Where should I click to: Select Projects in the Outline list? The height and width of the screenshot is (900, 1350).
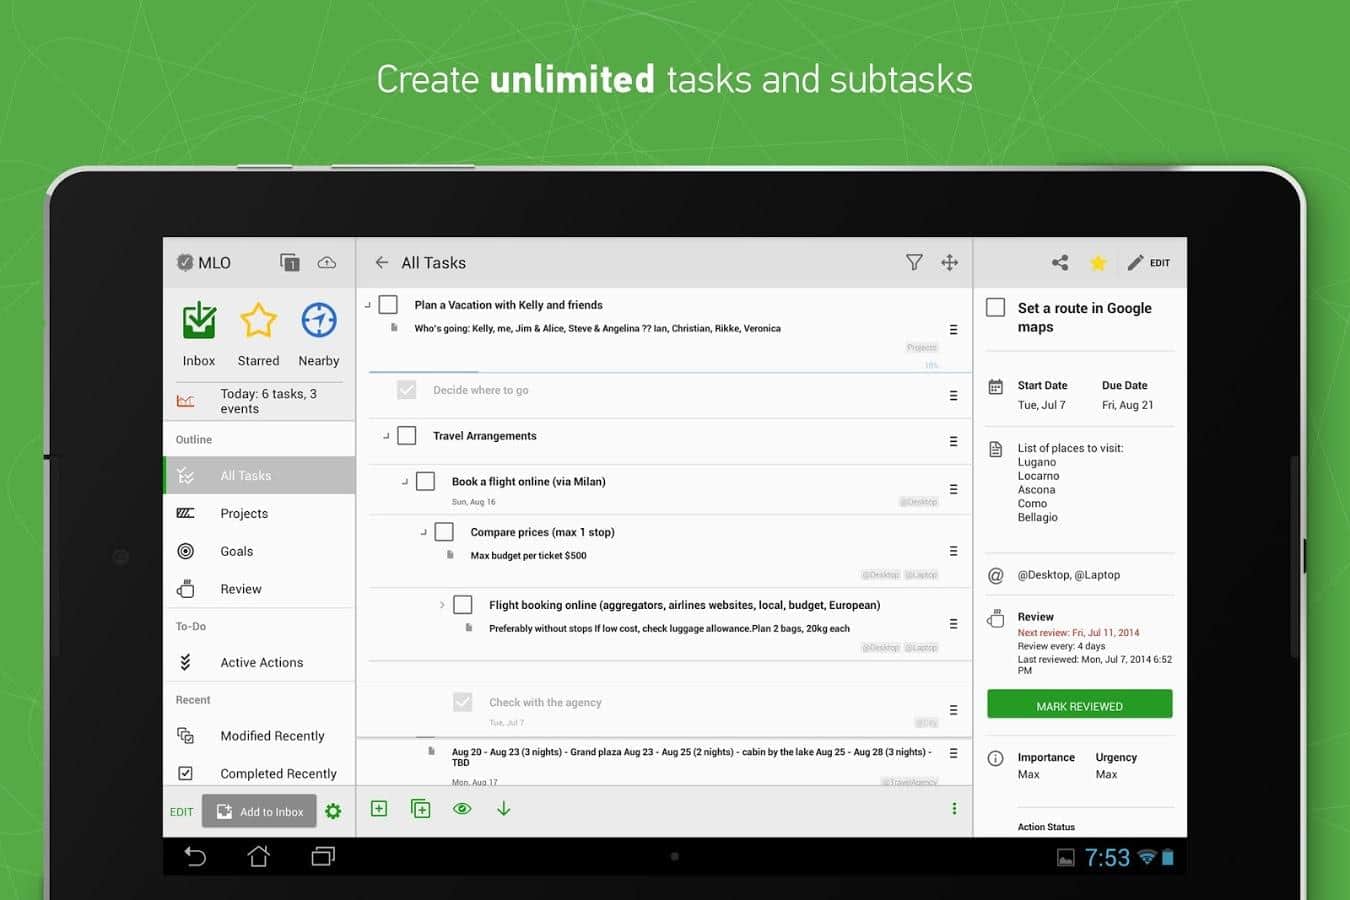pyautogui.click(x=244, y=514)
